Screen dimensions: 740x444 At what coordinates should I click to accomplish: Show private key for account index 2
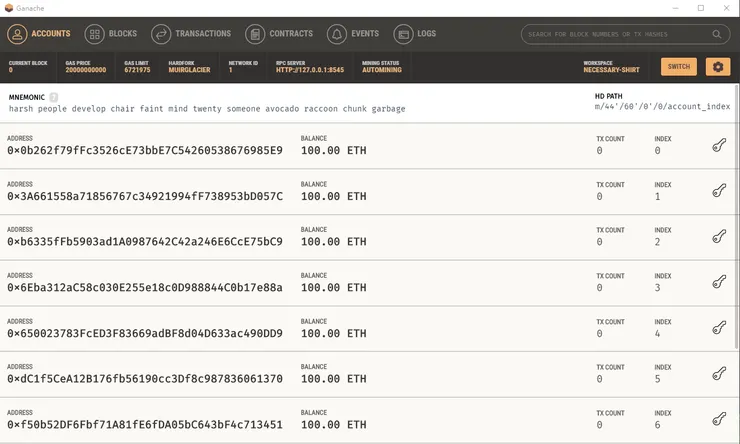click(719, 236)
